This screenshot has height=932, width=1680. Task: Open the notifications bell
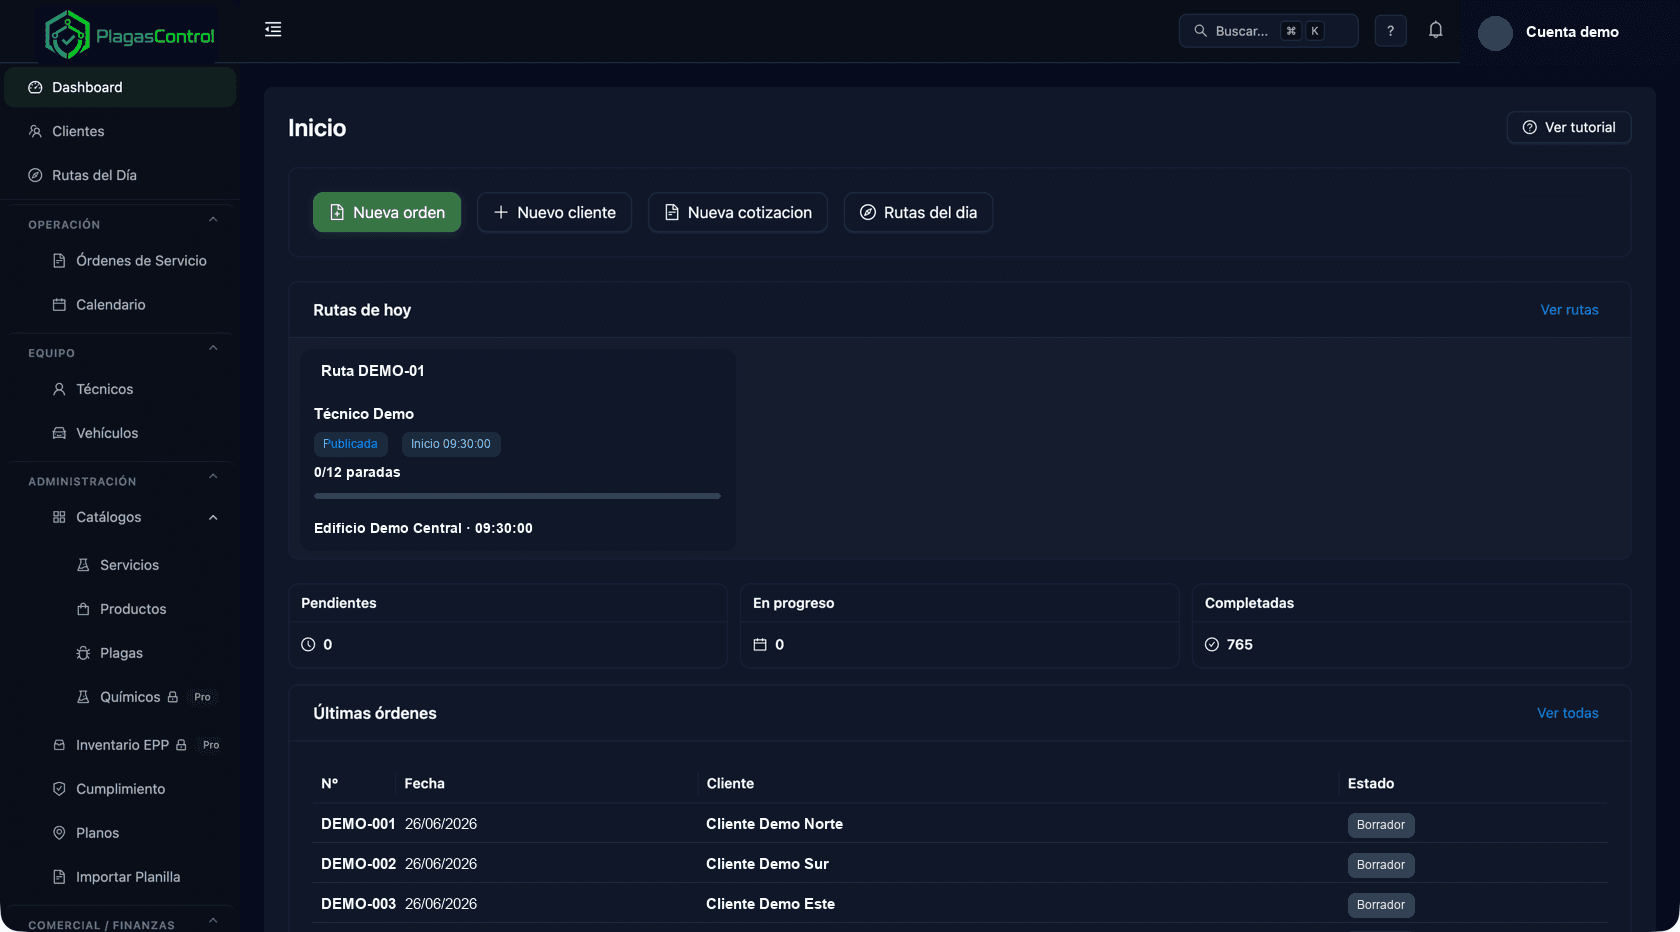click(x=1435, y=30)
